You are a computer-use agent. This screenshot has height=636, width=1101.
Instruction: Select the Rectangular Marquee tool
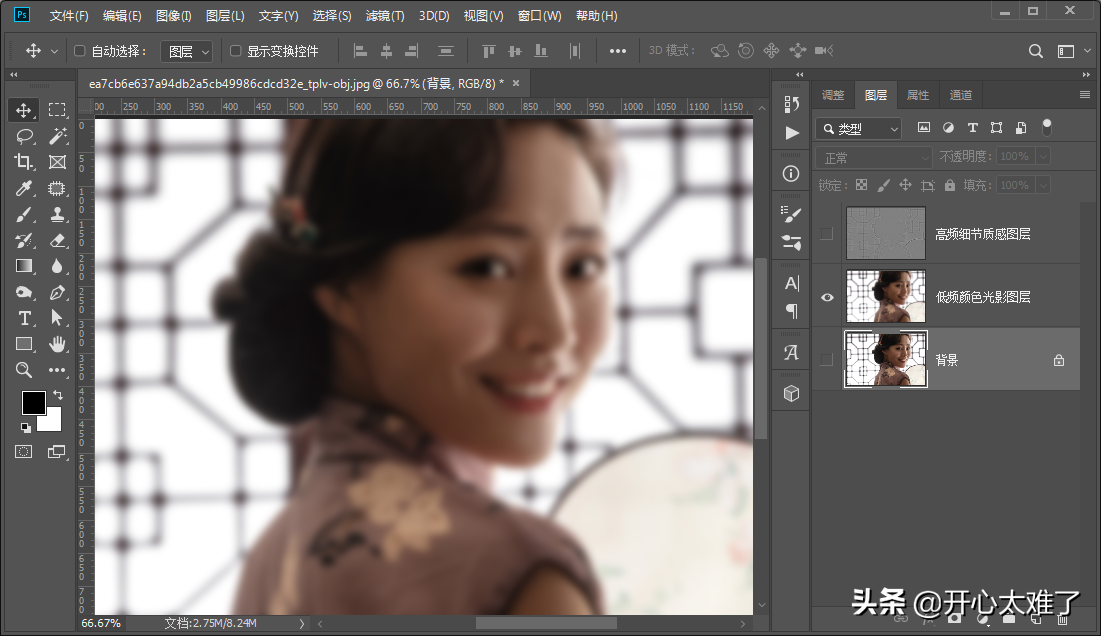[57, 110]
